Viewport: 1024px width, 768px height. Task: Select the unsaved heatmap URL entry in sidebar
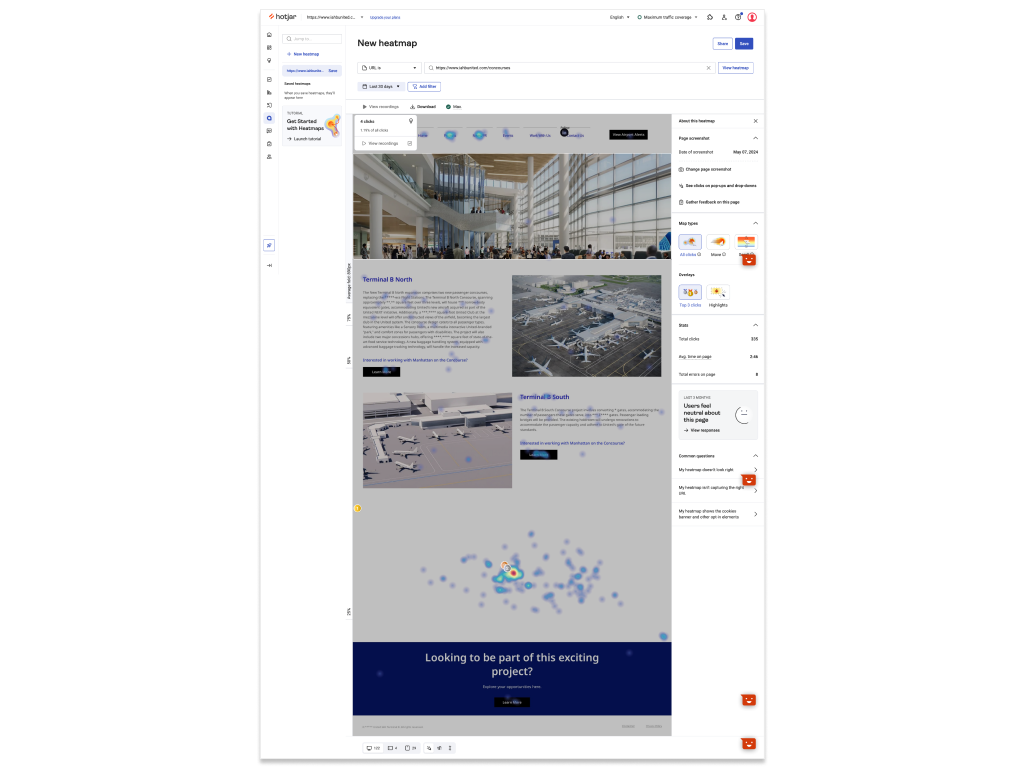click(x=305, y=71)
